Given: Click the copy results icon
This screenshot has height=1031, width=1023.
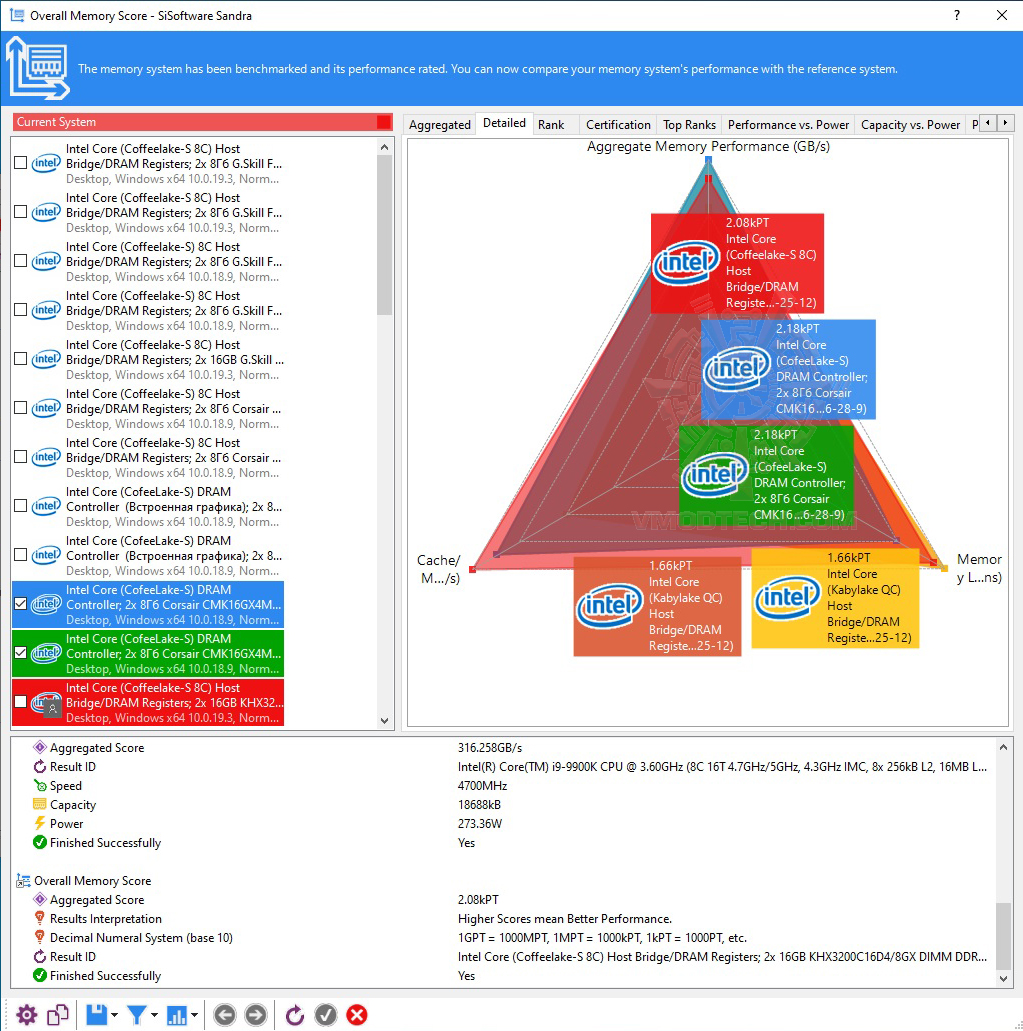Looking at the screenshot, I should pos(58,1015).
